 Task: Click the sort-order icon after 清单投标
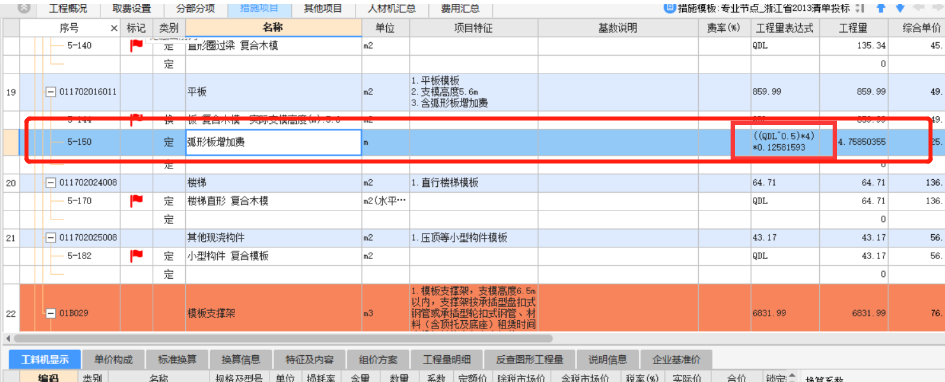pyautogui.click(x=859, y=8)
